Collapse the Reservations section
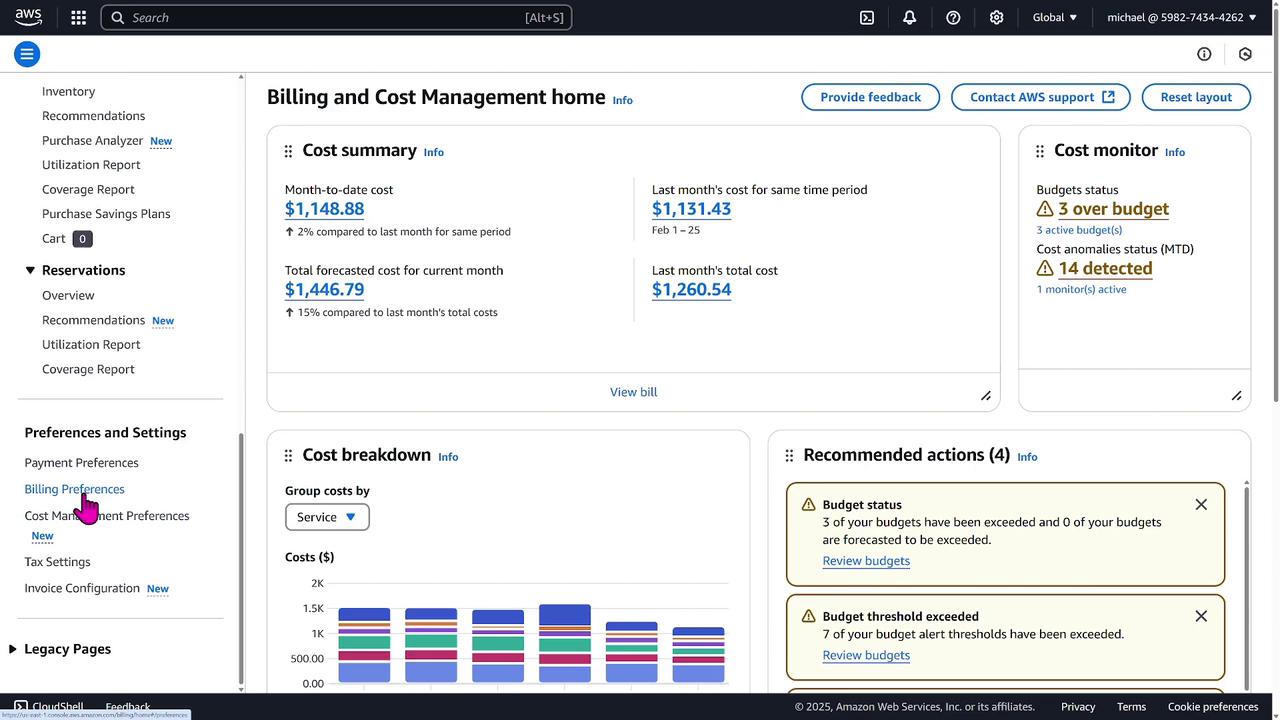The height and width of the screenshot is (720, 1280). coord(30,270)
